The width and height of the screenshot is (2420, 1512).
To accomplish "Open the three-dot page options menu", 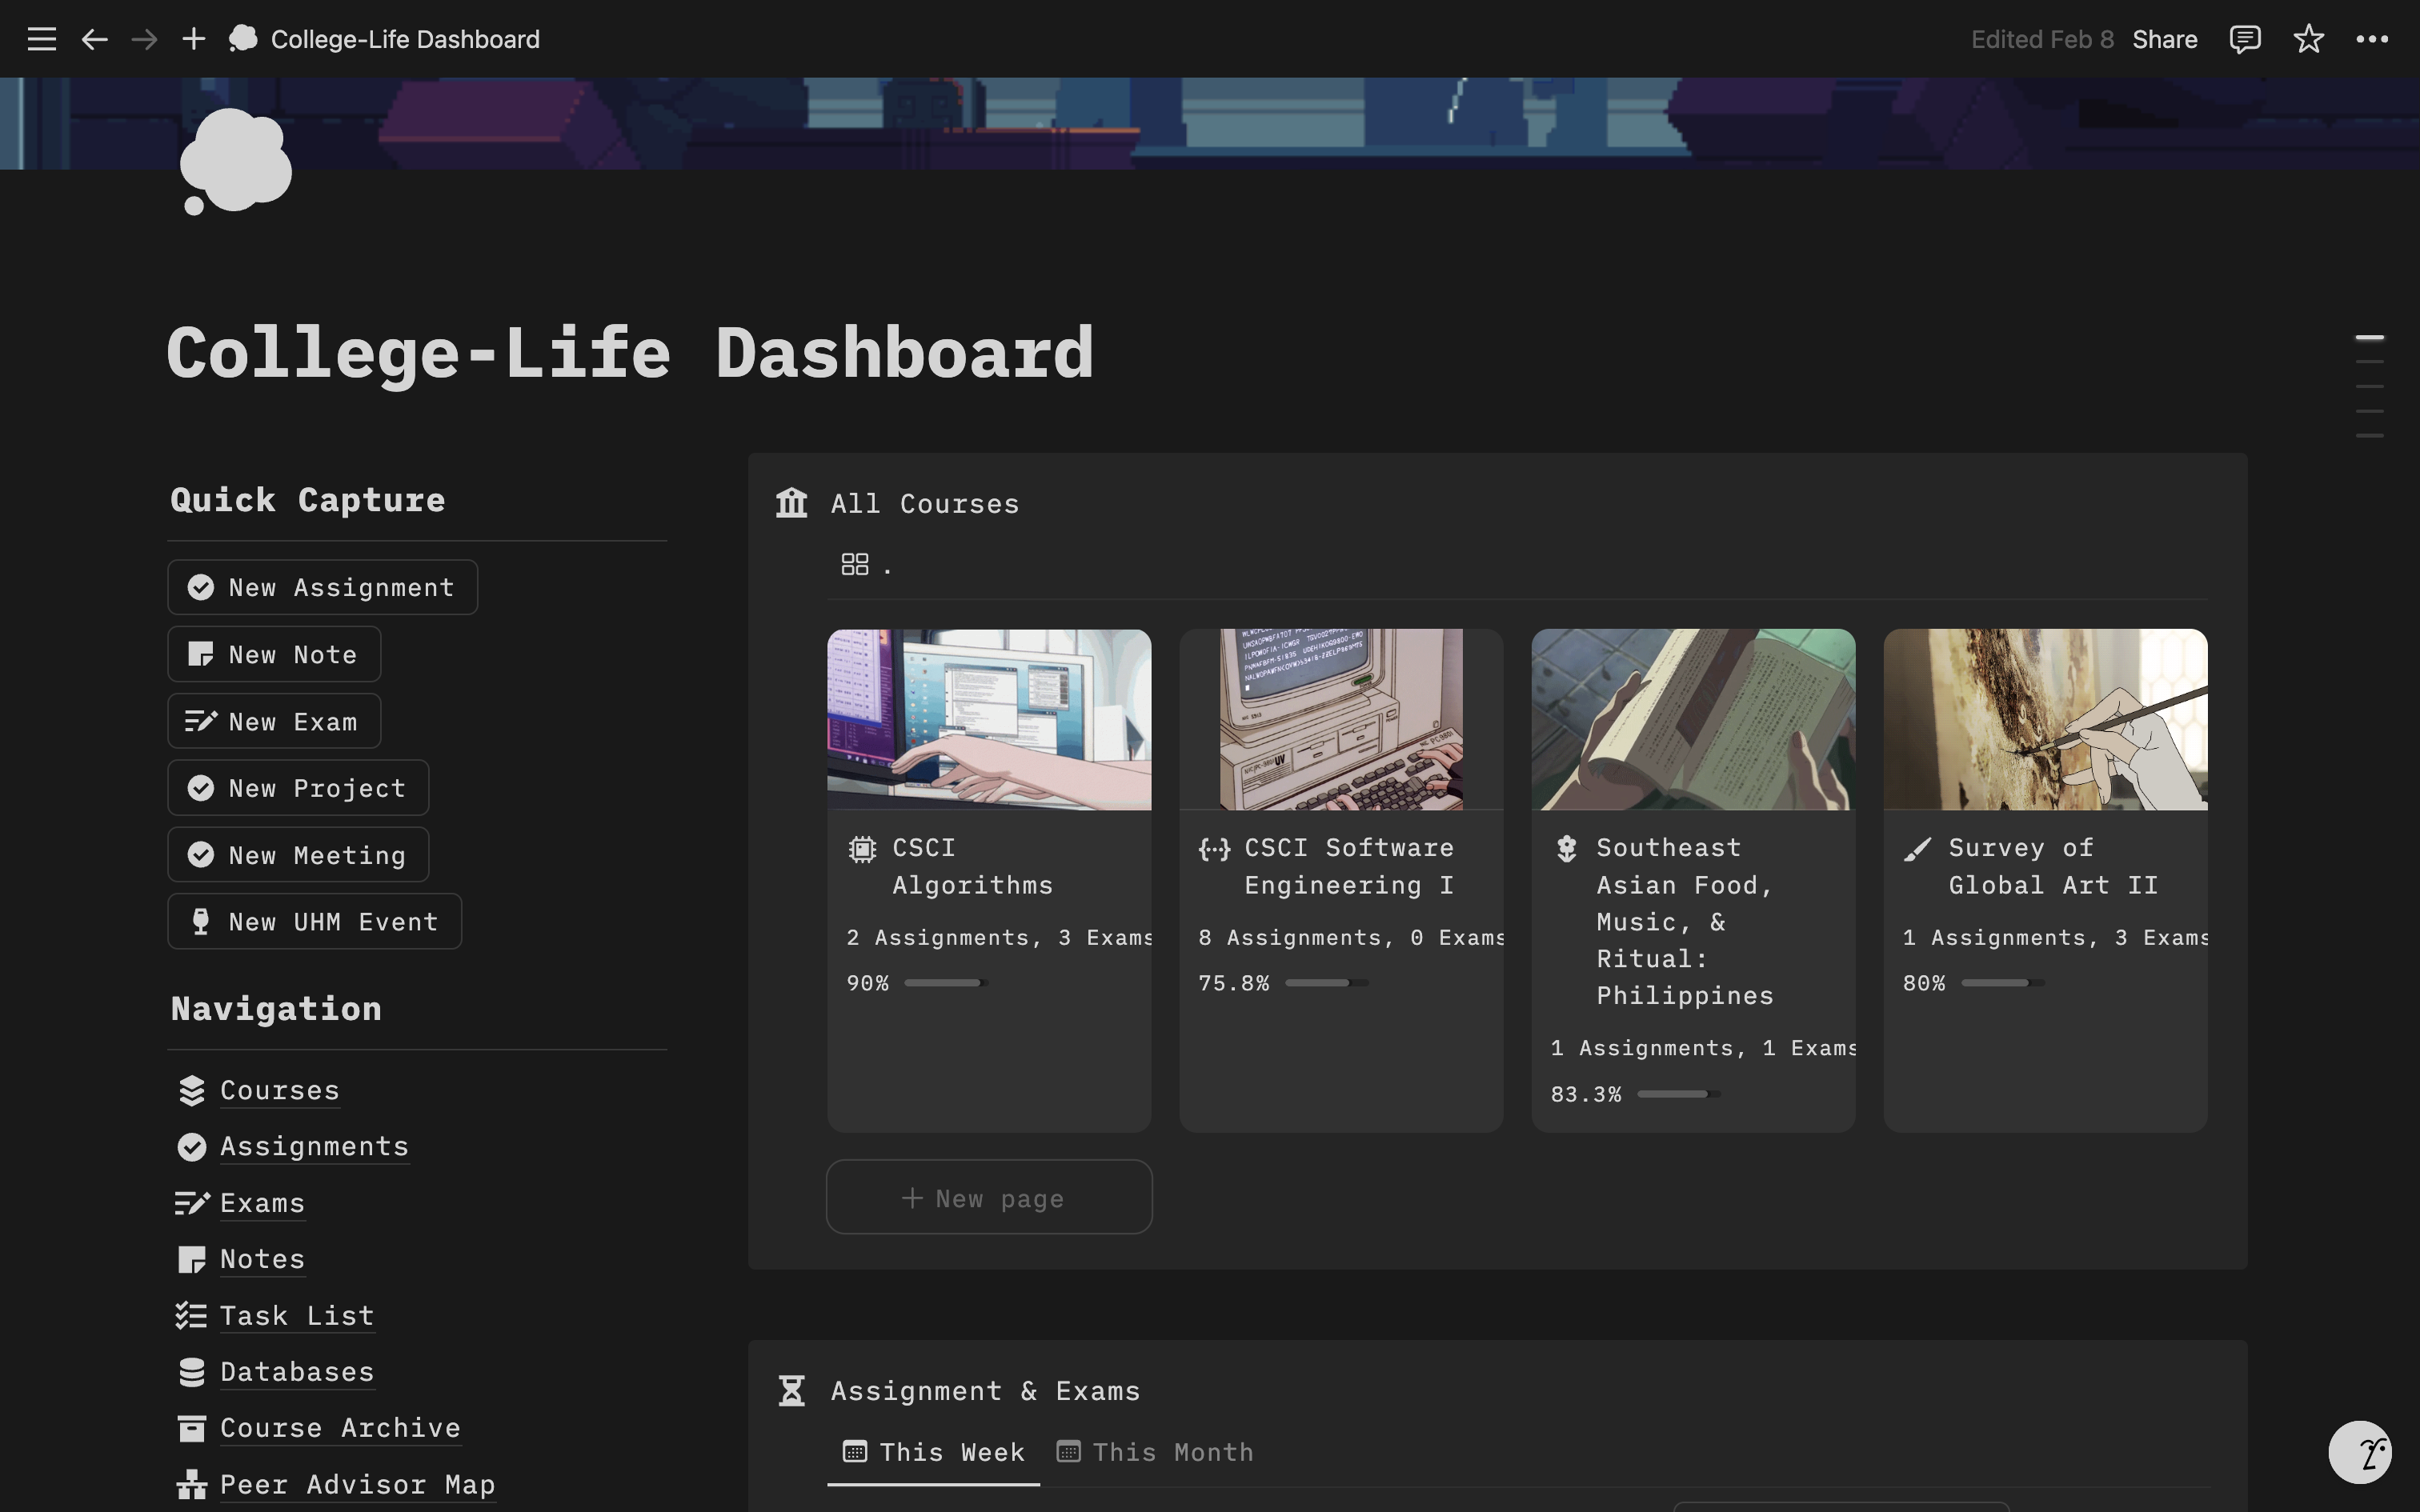I will (2372, 39).
